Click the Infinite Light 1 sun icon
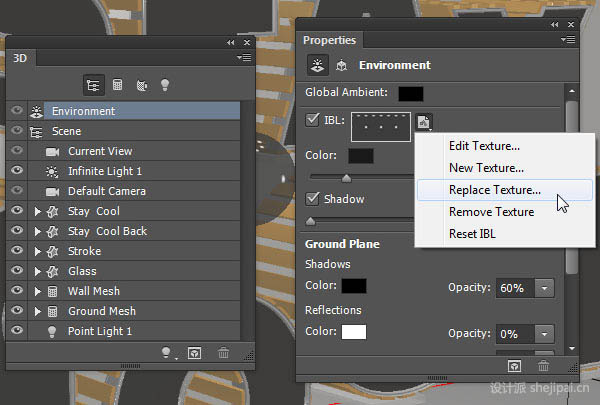Viewport: 600px width, 405px height. [52, 171]
